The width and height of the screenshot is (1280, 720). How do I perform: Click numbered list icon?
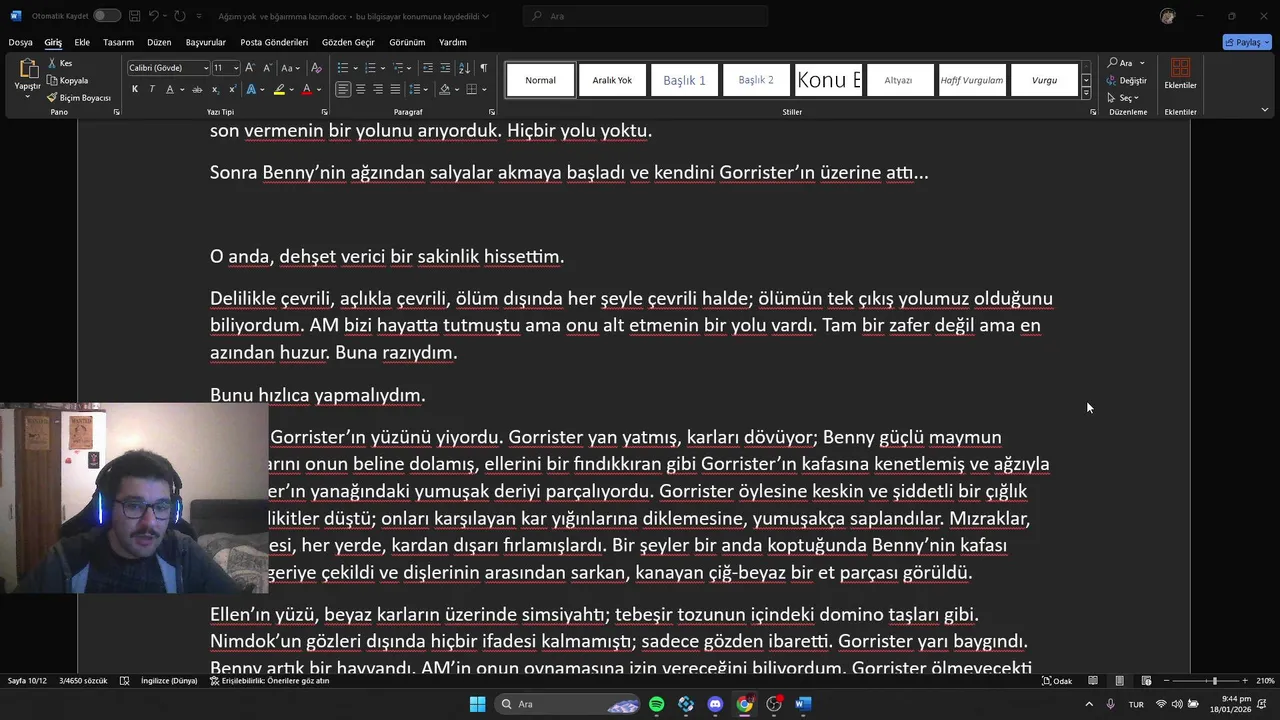(370, 68)
